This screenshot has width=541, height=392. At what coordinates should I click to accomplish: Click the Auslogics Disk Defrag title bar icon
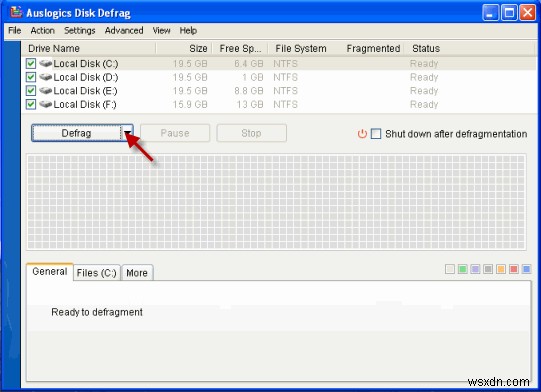coord(16,12)
